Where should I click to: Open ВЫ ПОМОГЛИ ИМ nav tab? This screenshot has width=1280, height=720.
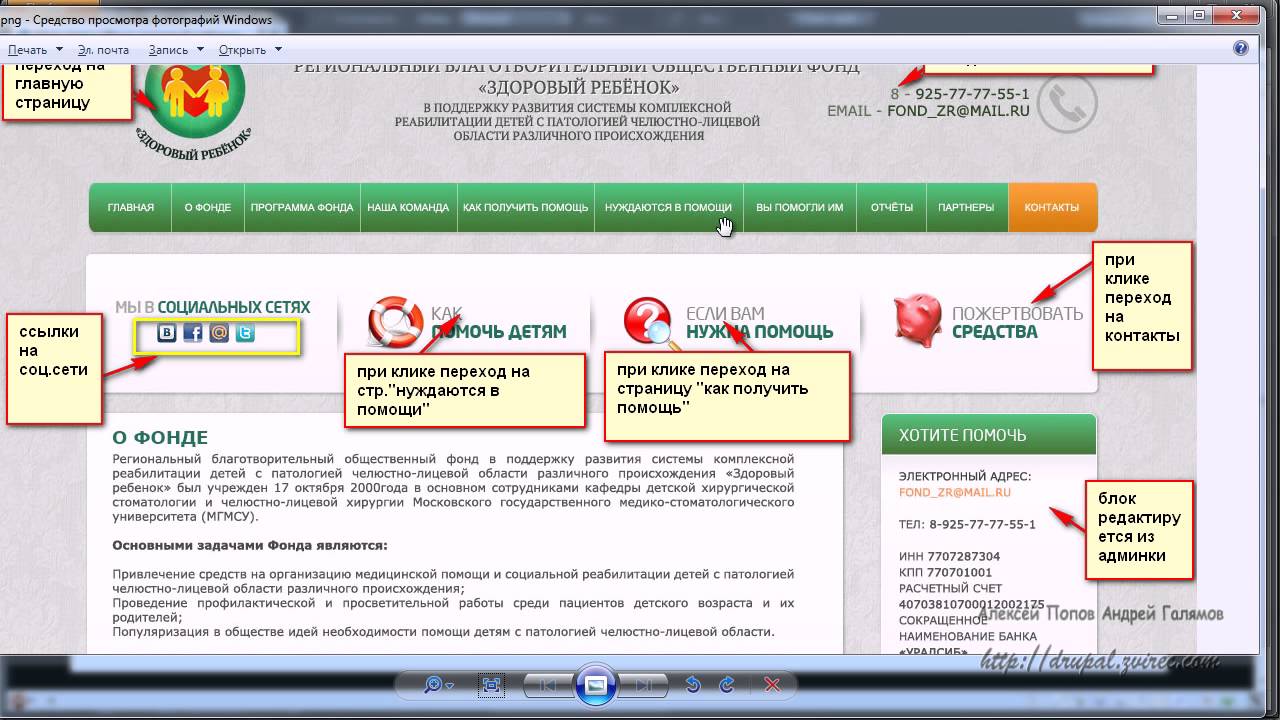point(800,208)
